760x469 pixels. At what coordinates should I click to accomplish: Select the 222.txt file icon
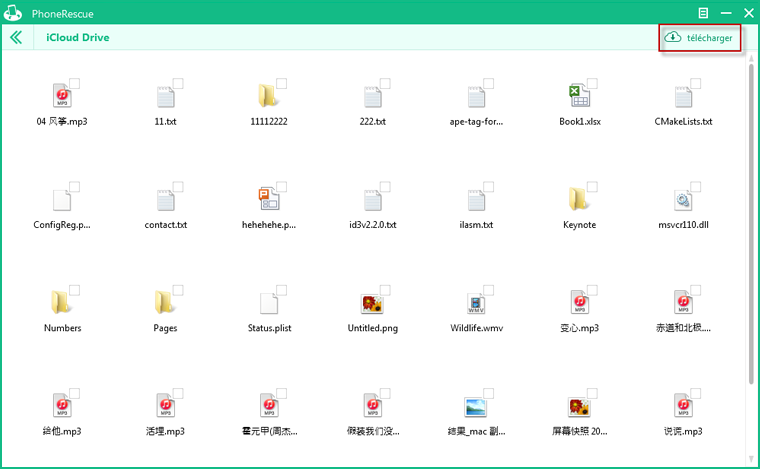[373, 95]
